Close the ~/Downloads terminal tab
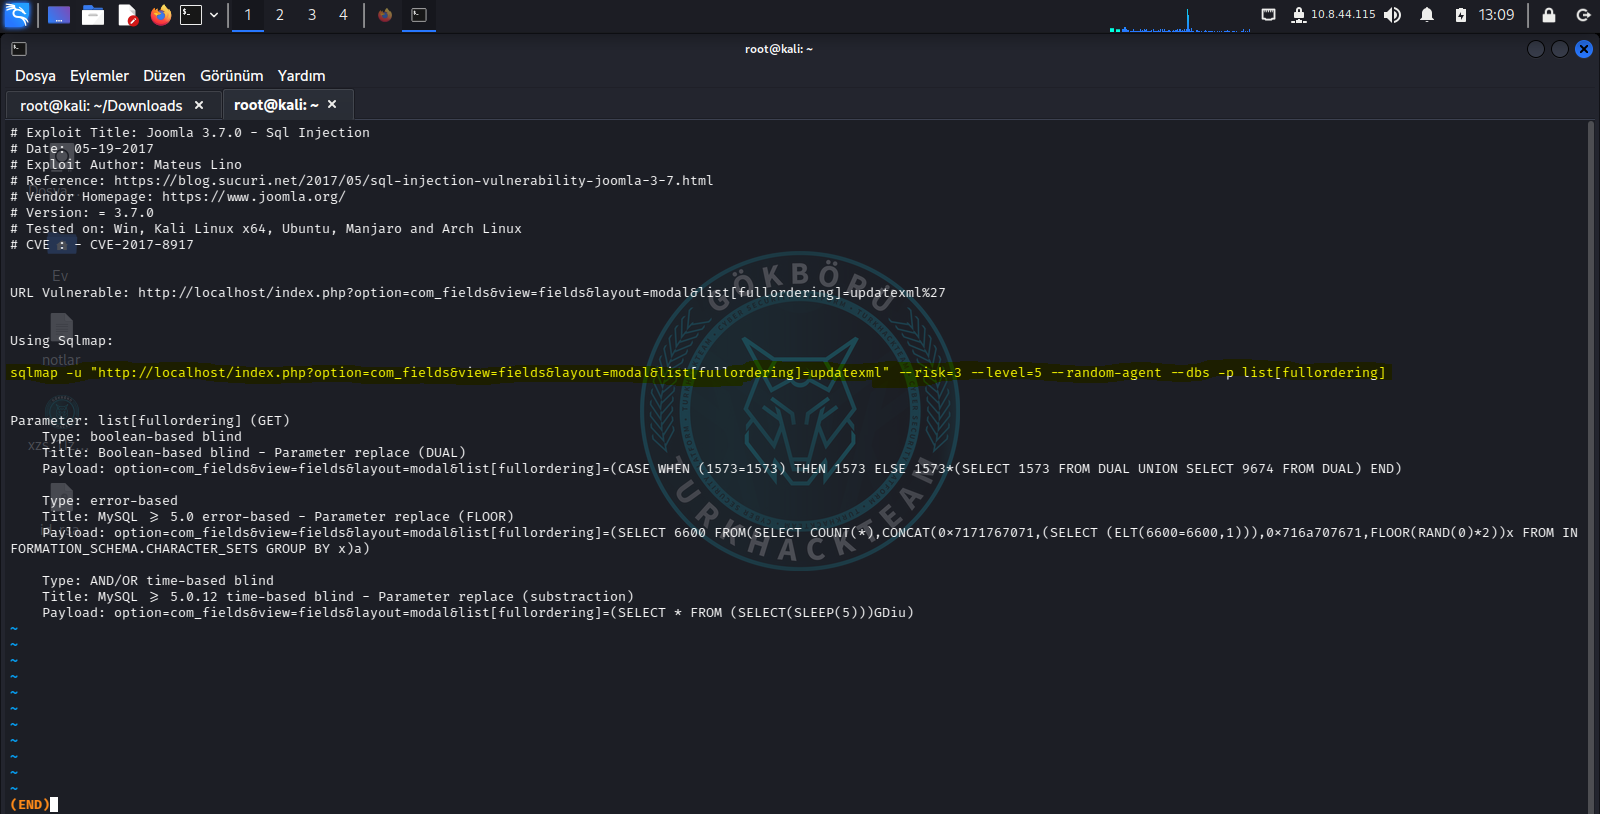1600x814 pixels. (199, 105)
